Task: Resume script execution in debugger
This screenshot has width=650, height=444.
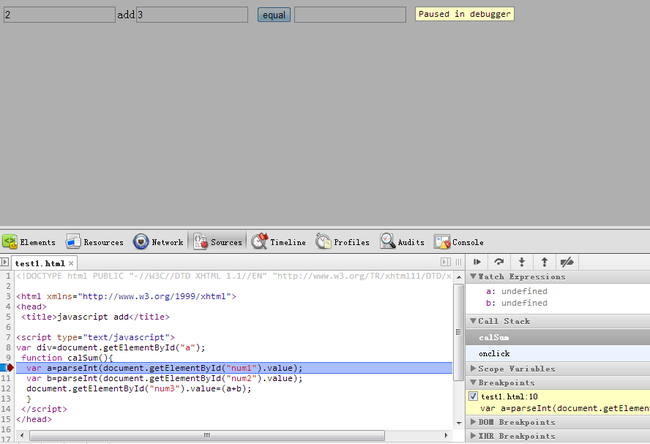Action: [477, 262]
